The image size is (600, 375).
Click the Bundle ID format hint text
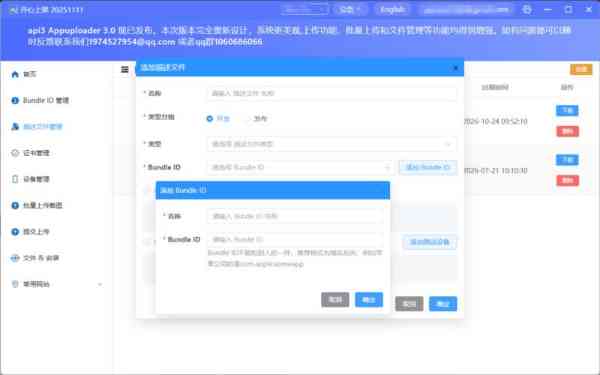click(x=295, y=258)
